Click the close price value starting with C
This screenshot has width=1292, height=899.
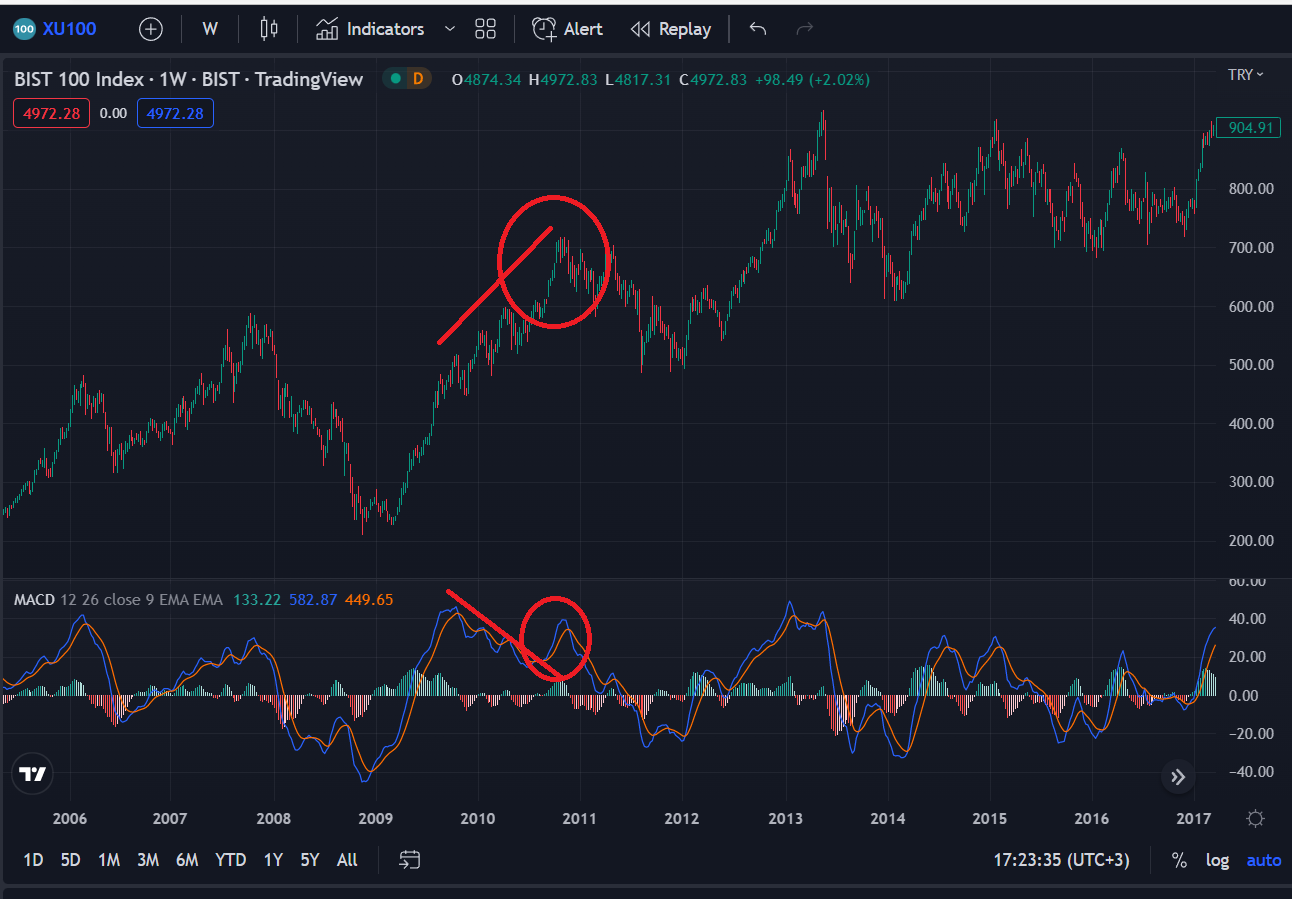(x=713, y=80)
